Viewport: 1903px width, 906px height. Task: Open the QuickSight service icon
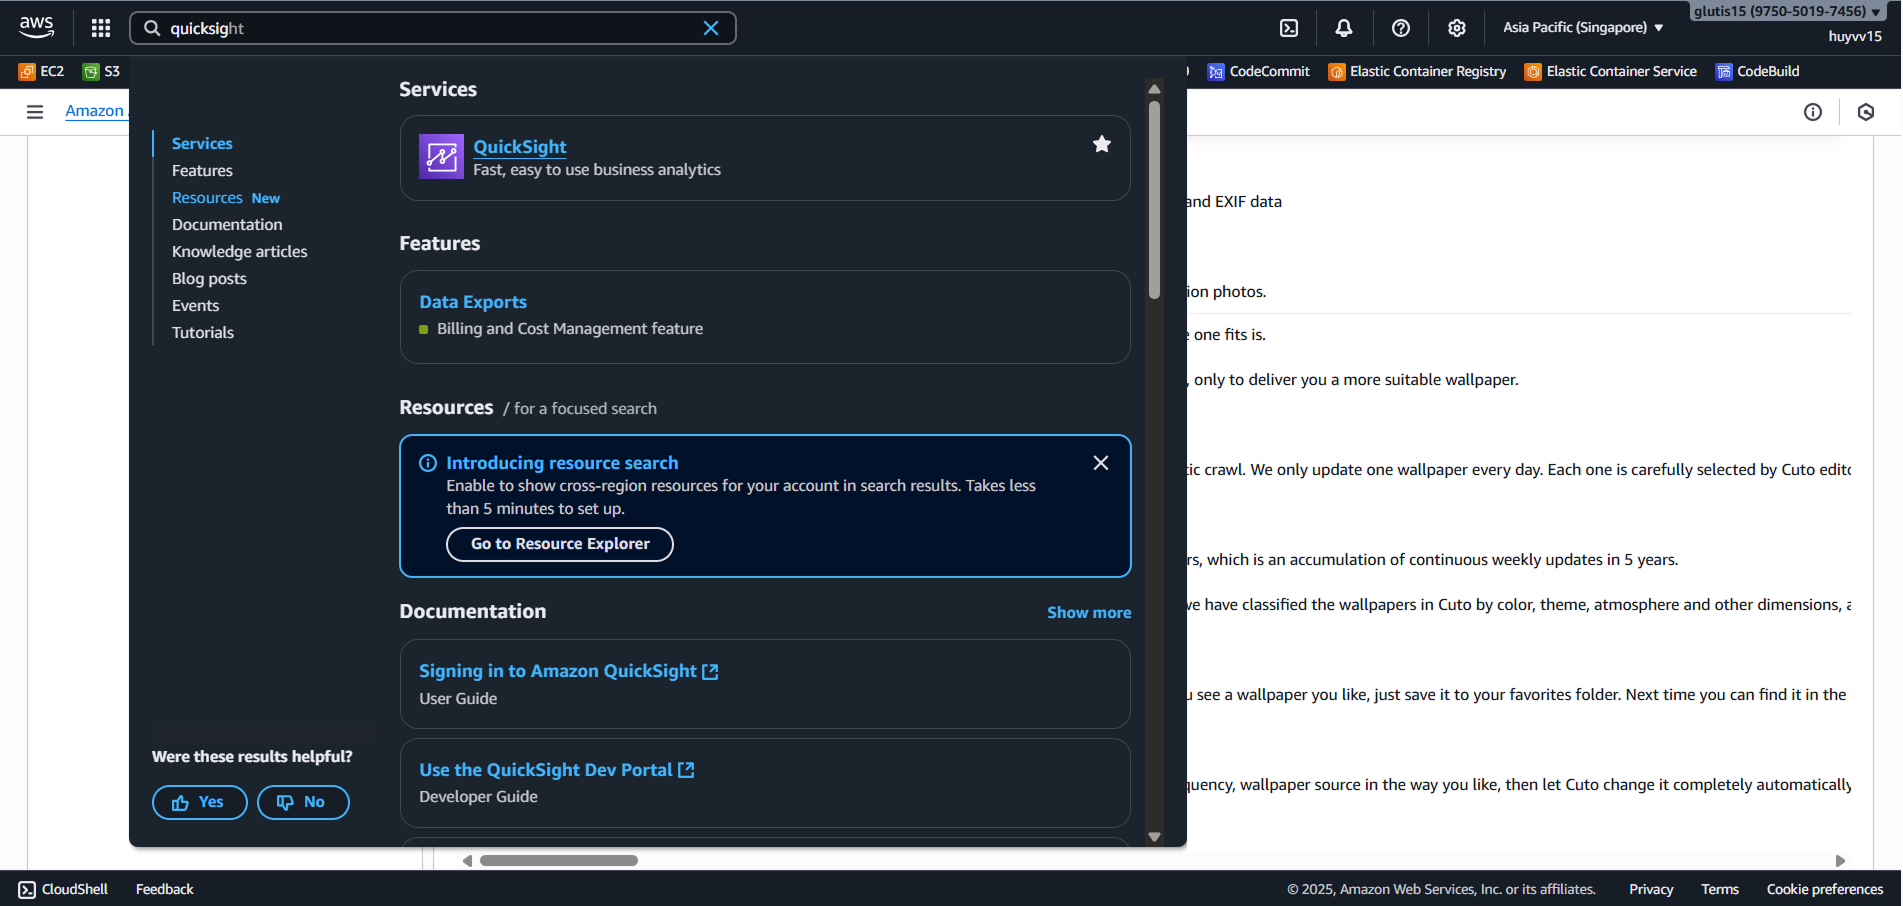click(x=441, y=157)
